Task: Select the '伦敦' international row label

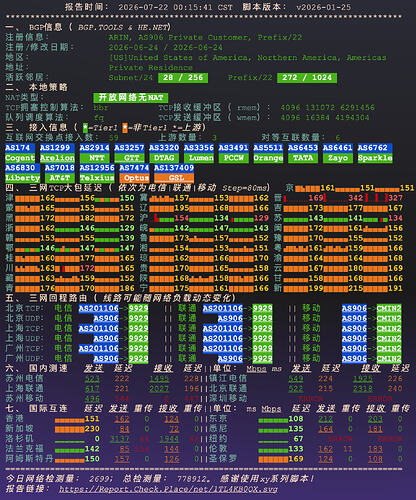Action: (218, 449)
